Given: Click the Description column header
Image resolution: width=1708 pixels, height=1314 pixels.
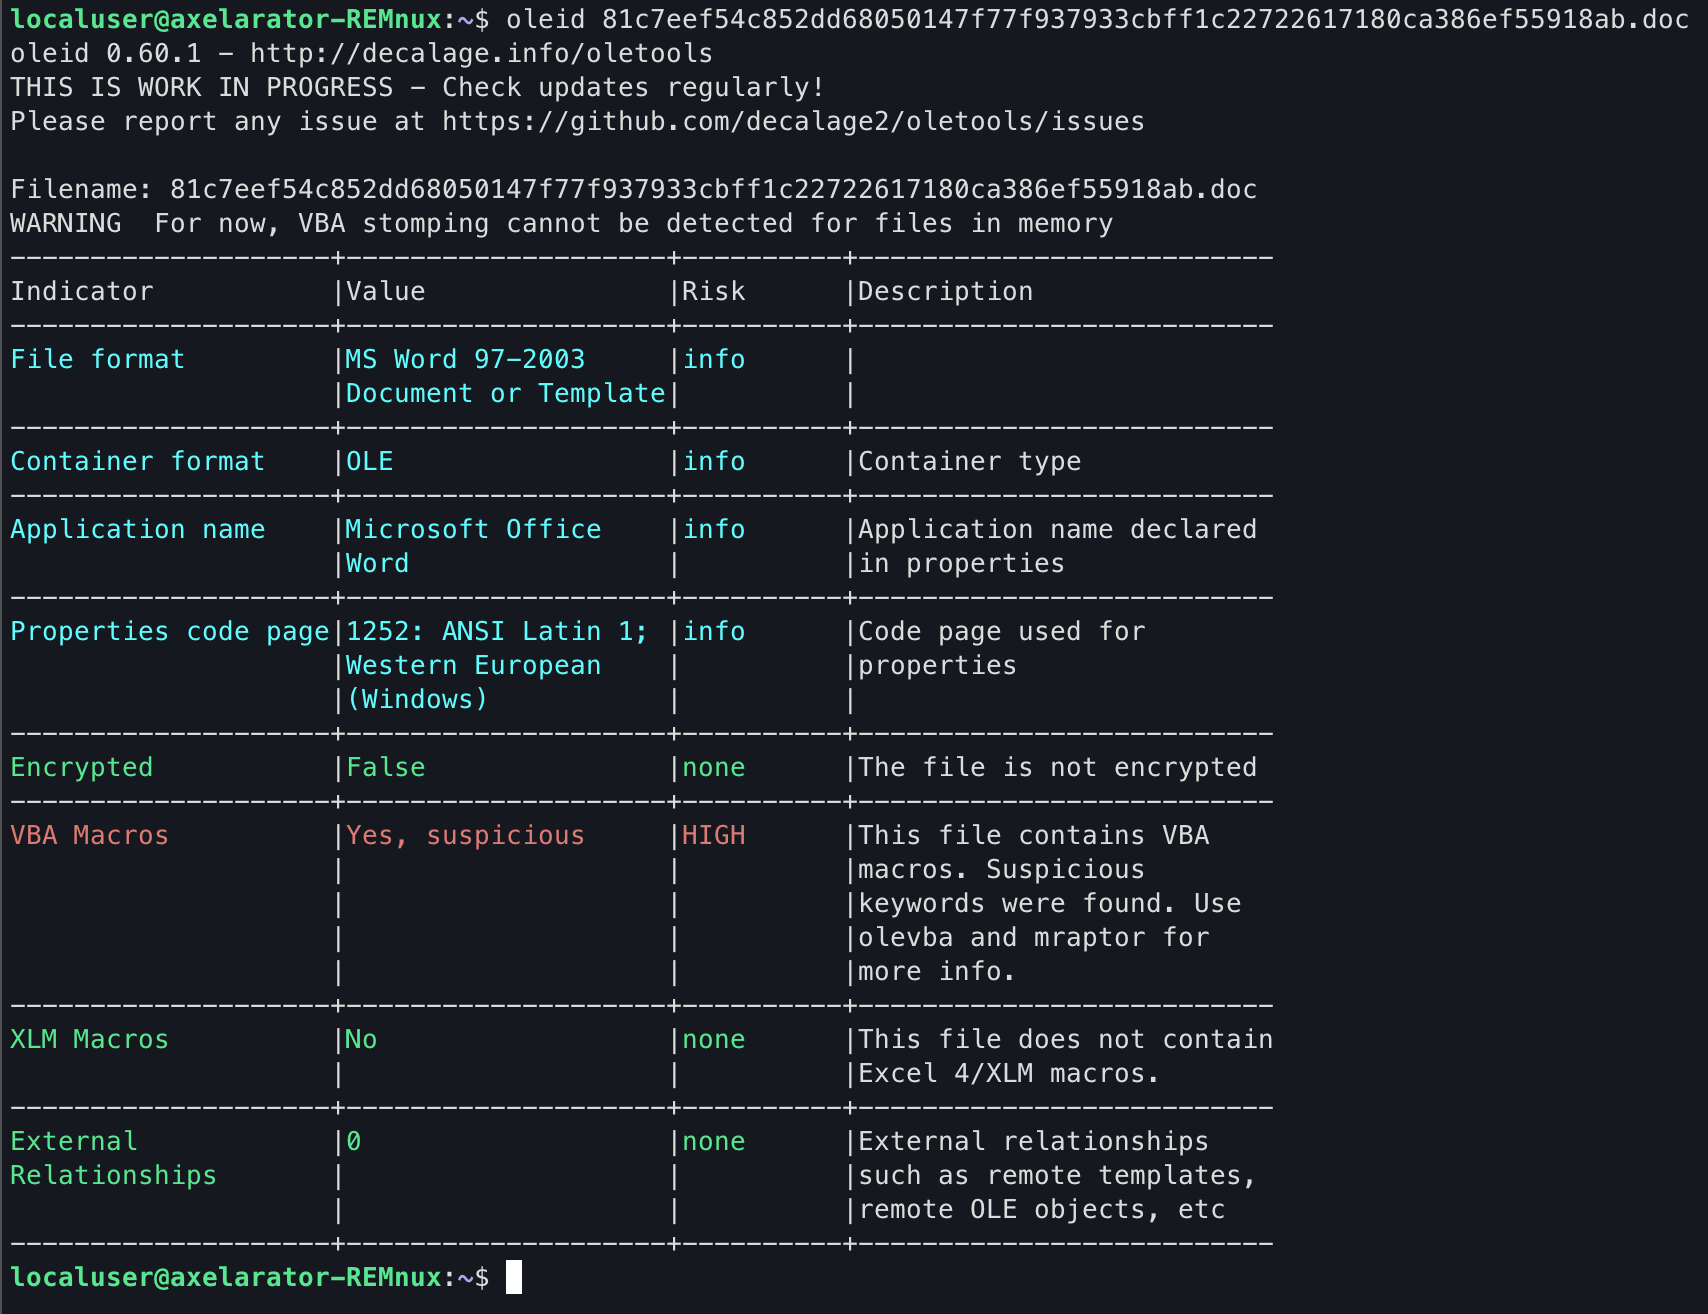Looking at the screenshot, I should (945, 291).
